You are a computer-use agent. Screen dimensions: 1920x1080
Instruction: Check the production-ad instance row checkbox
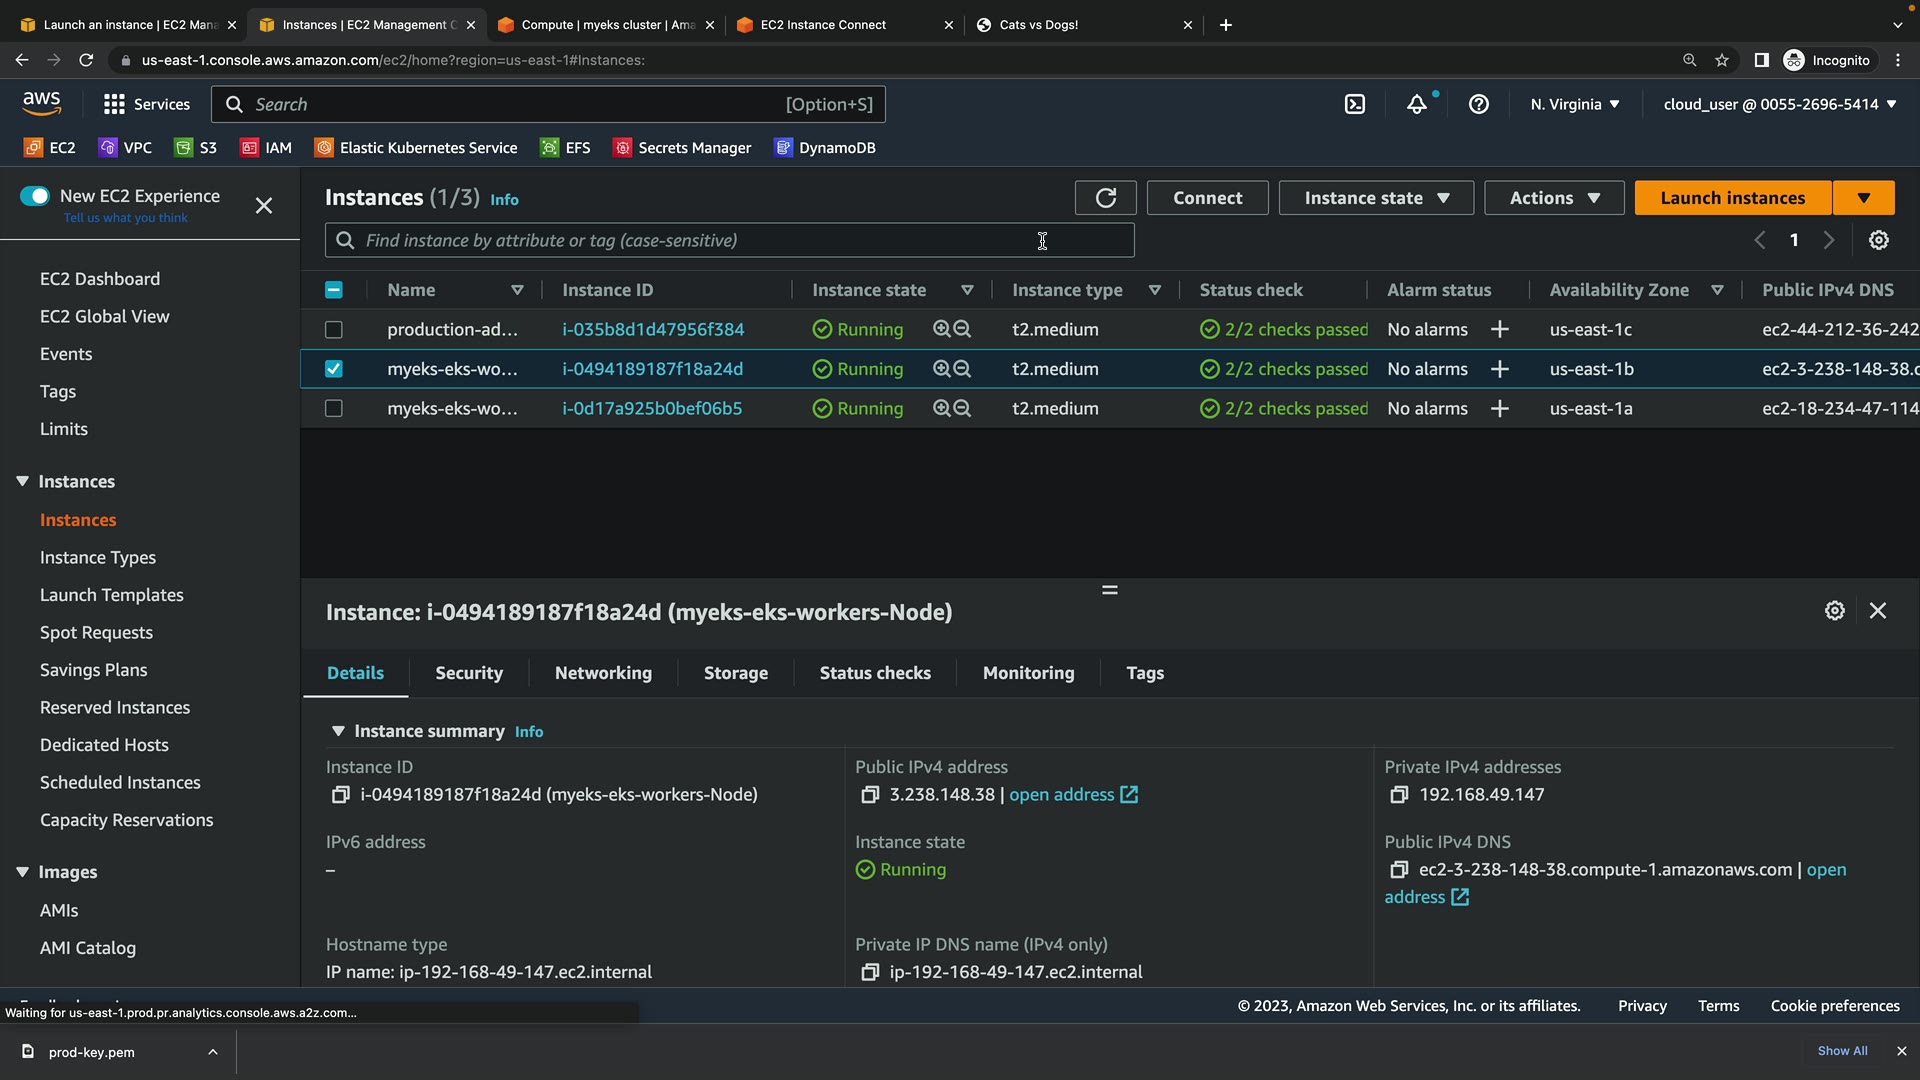point(334,329)
